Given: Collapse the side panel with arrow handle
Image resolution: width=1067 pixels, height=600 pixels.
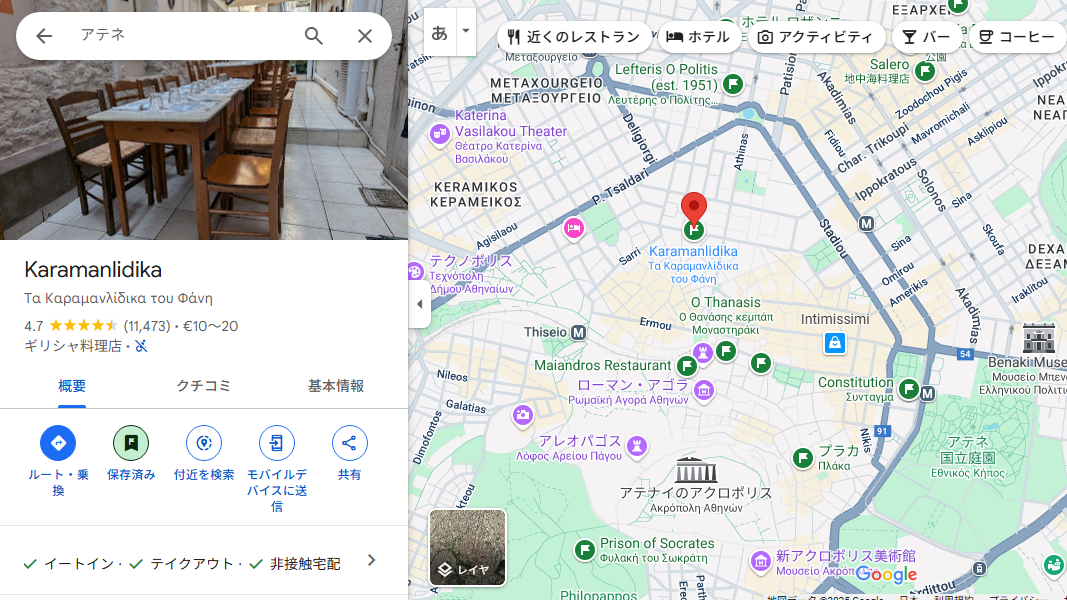Looking at the screenshot, I should coord(420,304).
